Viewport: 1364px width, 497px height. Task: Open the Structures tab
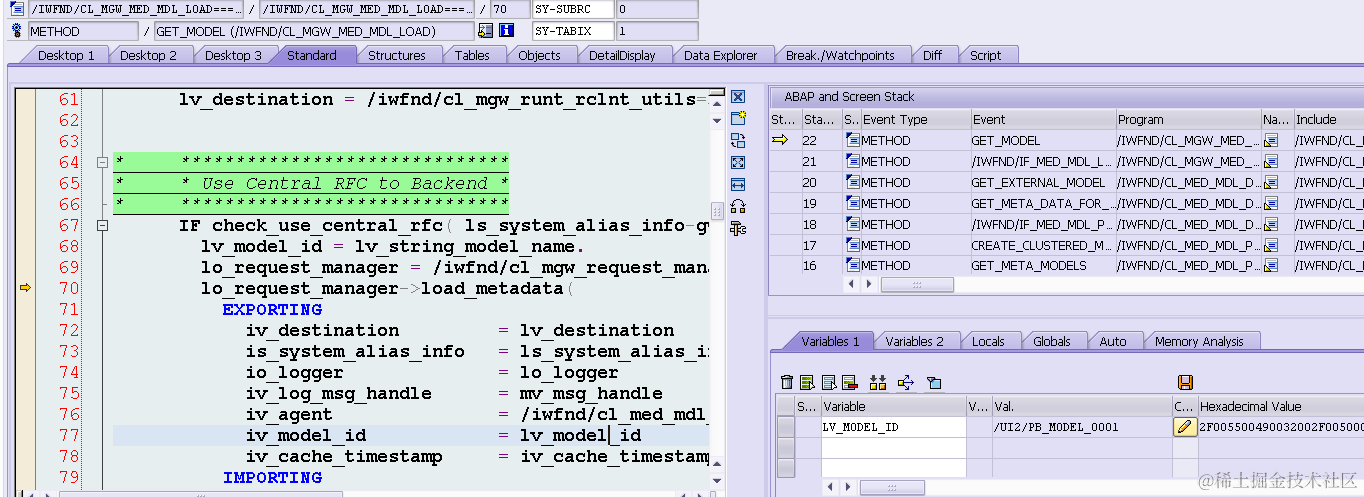point(397,55)
